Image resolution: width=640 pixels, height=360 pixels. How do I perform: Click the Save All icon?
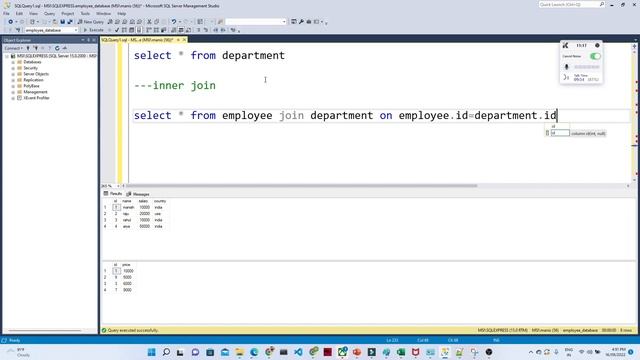click(x=70, y=22)
